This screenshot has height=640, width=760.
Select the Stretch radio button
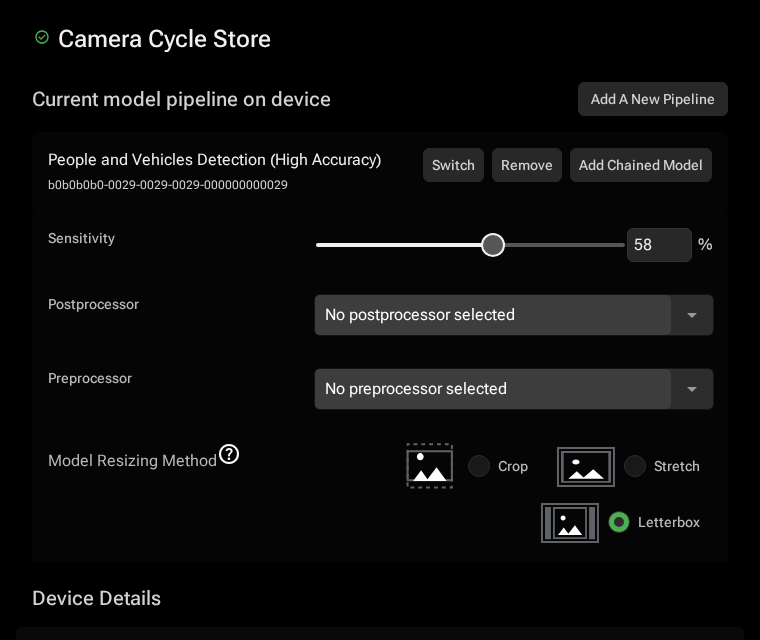pos(634,466)
